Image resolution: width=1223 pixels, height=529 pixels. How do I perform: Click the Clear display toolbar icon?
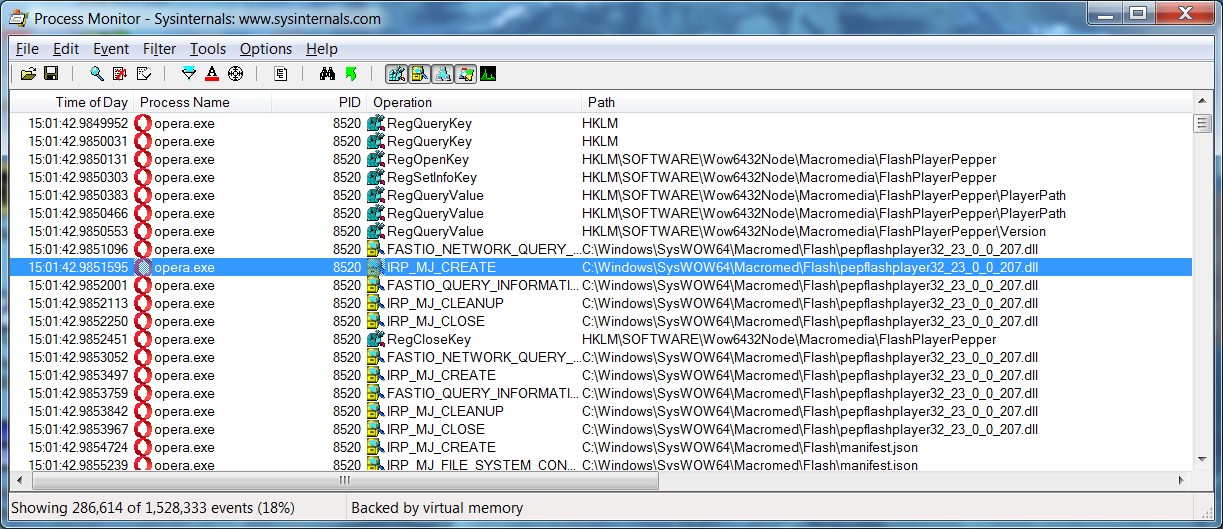(144, 74)
